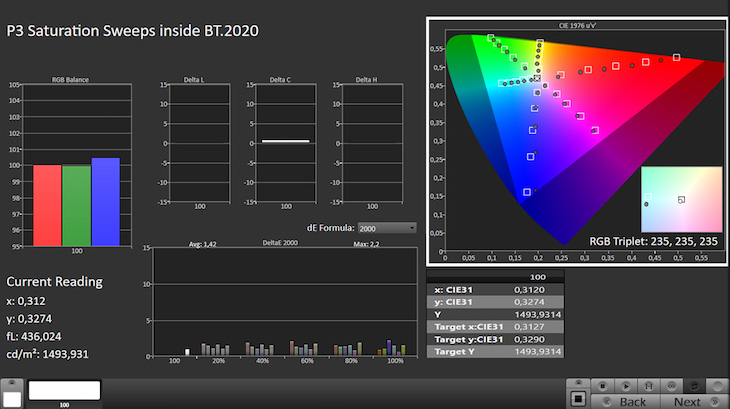This screenshot has width=730, height=409.
Task: Click the 'cd/m²: 1493,931' reading
Action: (47, 354)
